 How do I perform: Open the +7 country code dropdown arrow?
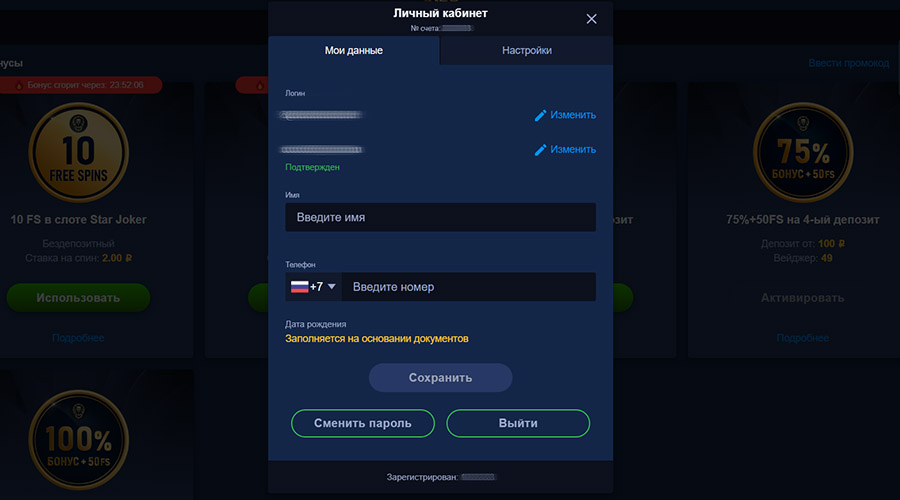click(x=332, y=287)
